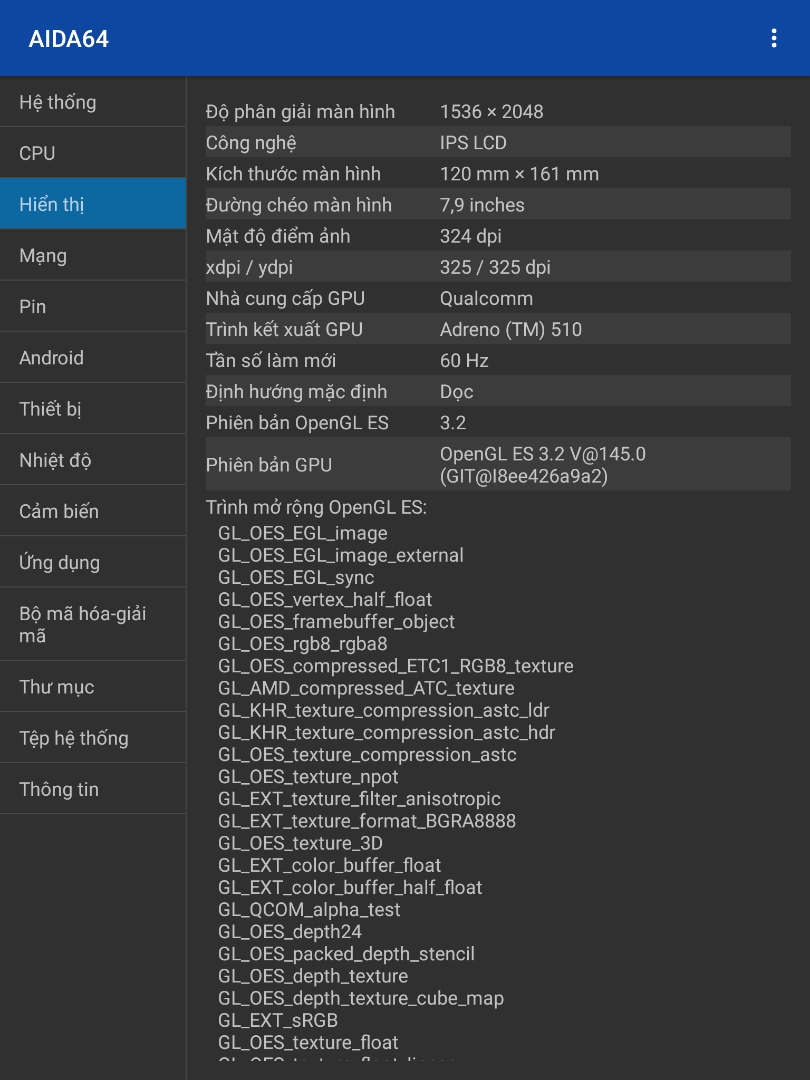Open the three-dot overflow menu
This screenshot has width=810, height=1080.
pos(773,38)
